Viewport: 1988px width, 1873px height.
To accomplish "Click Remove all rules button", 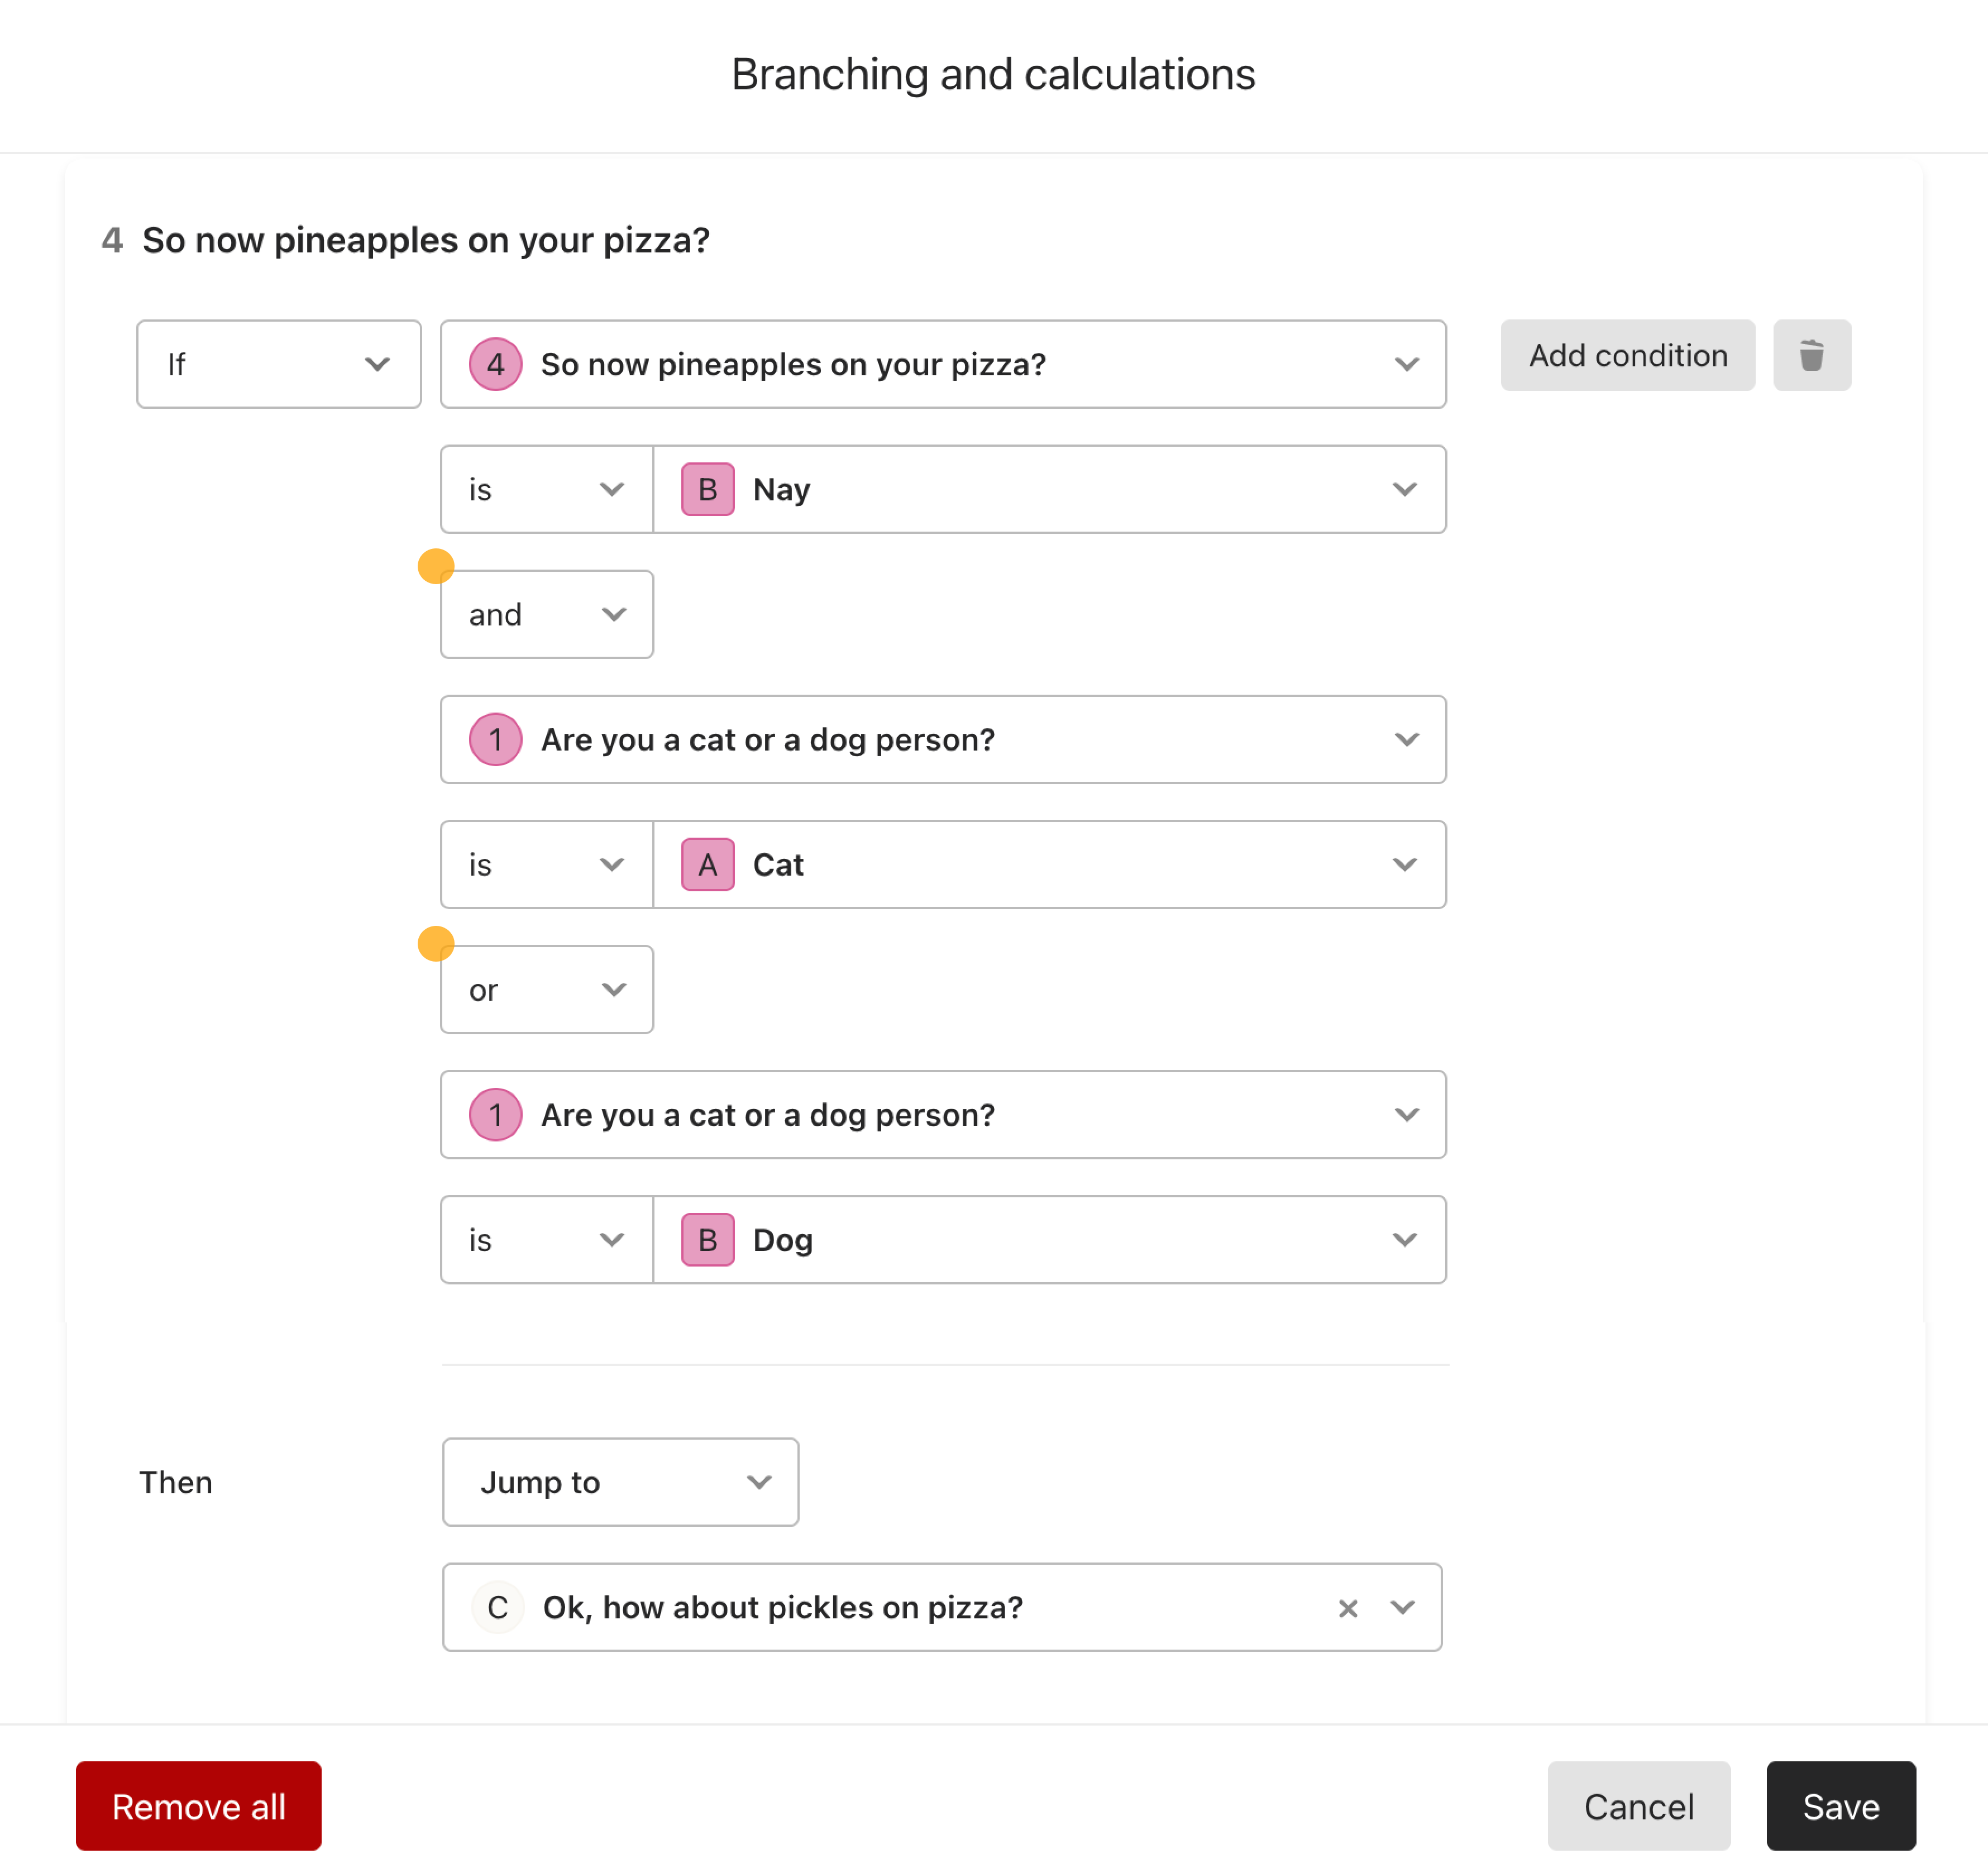I will click(x=198, y=1806).
